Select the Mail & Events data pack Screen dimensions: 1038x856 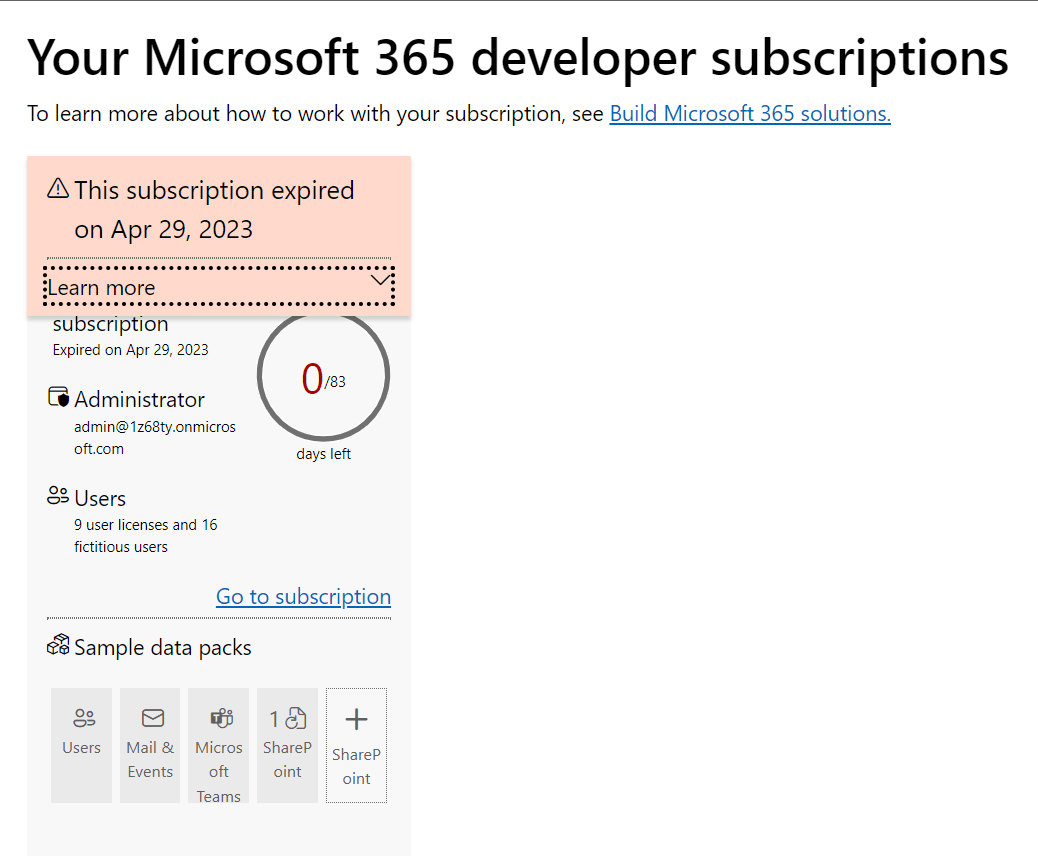150,745
